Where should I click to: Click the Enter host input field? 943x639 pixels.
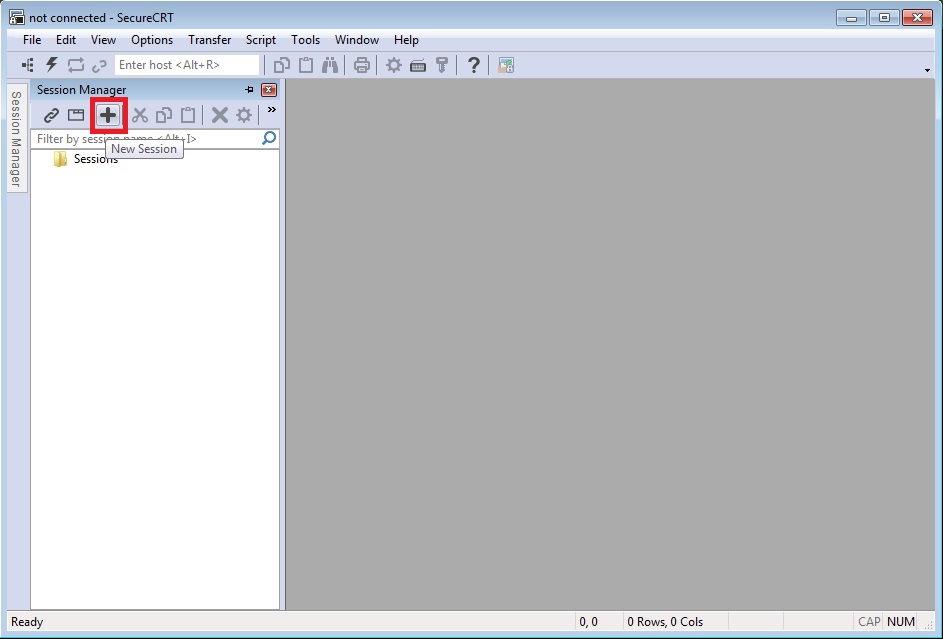[187, 65]
